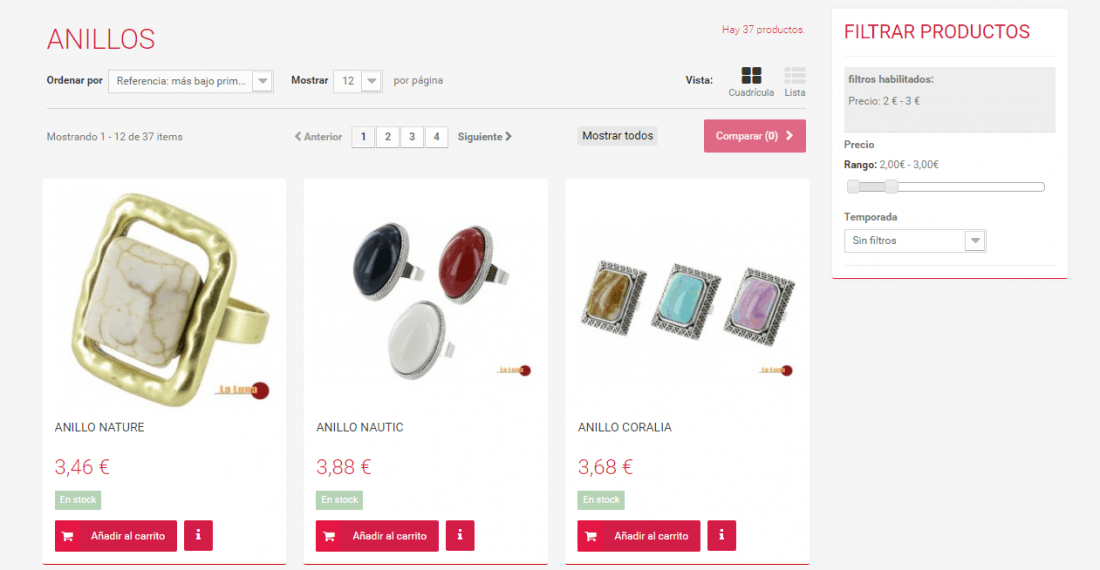This screenshot has width=1100, height=570.
Task: Go to page 4 of results
Action: click(x=436, y=137)
